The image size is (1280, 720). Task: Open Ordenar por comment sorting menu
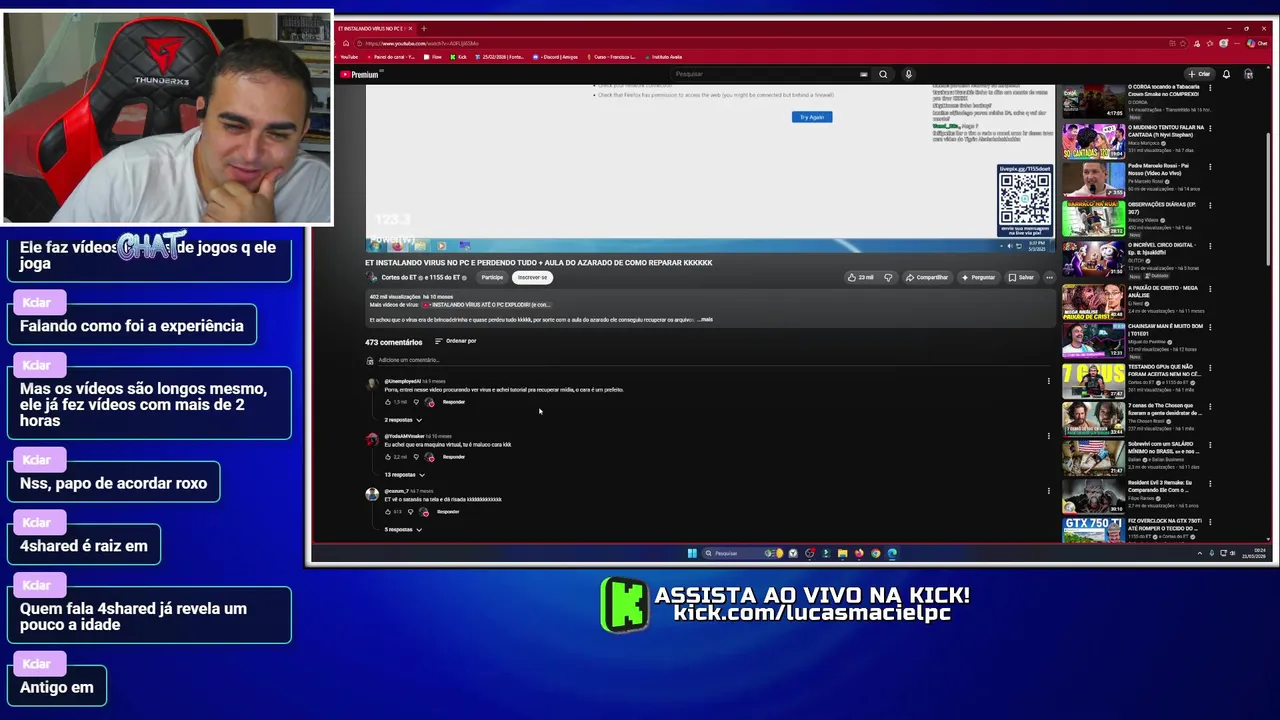click(455, 341)
